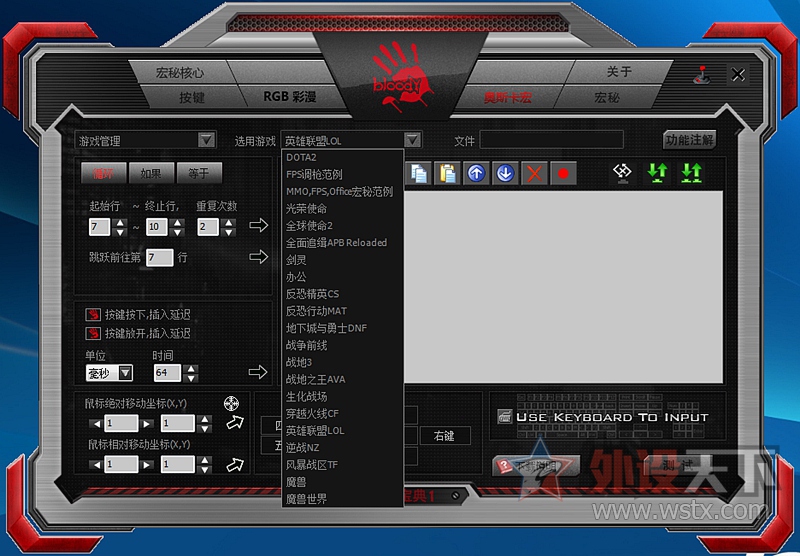Click the 起始行 field showing 7
This screenshot has width=800, height=556.
coord(99,226)
